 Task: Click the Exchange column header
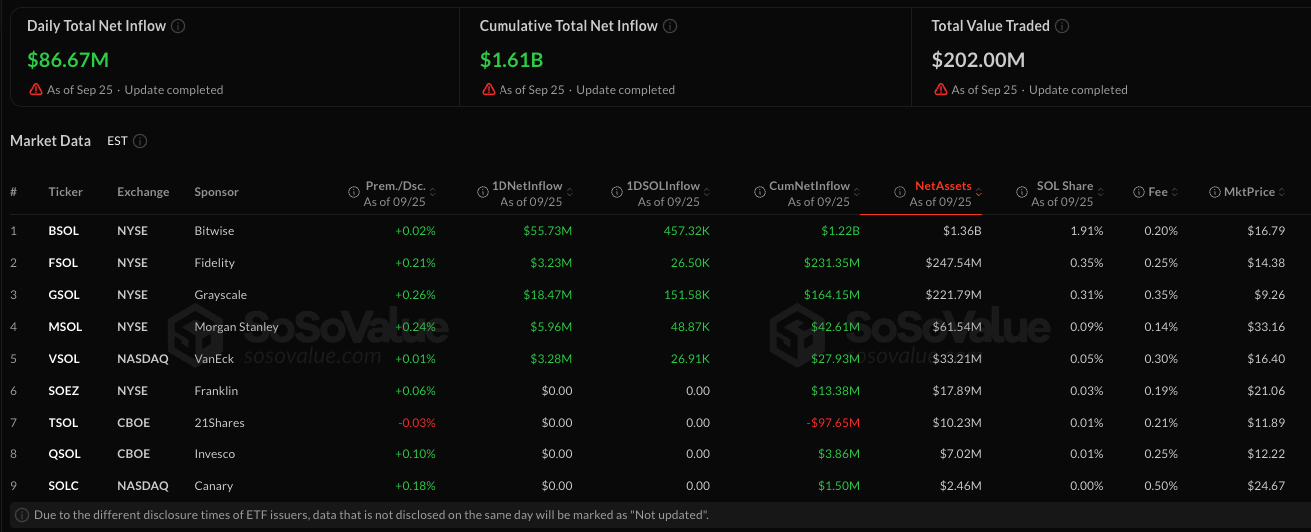(x=143, y=192)
